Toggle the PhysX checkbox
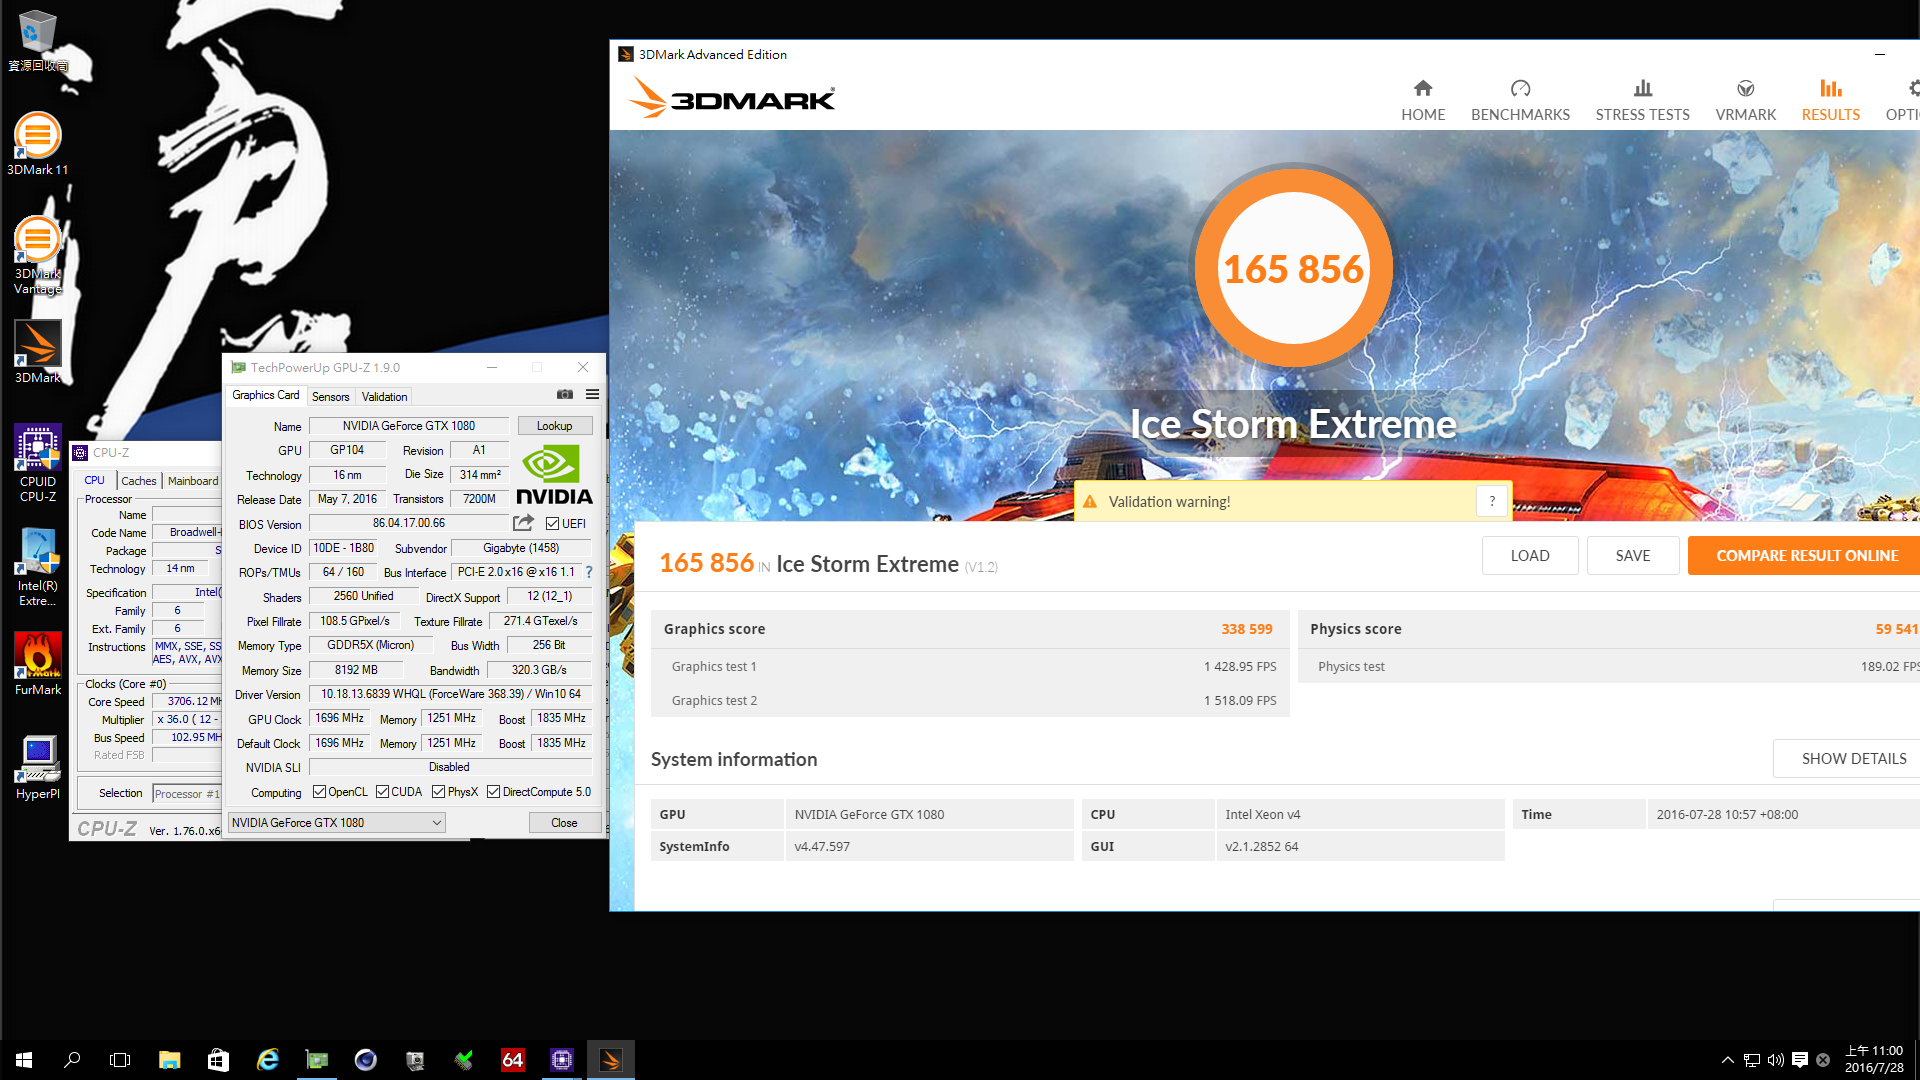 pos(438,792)
